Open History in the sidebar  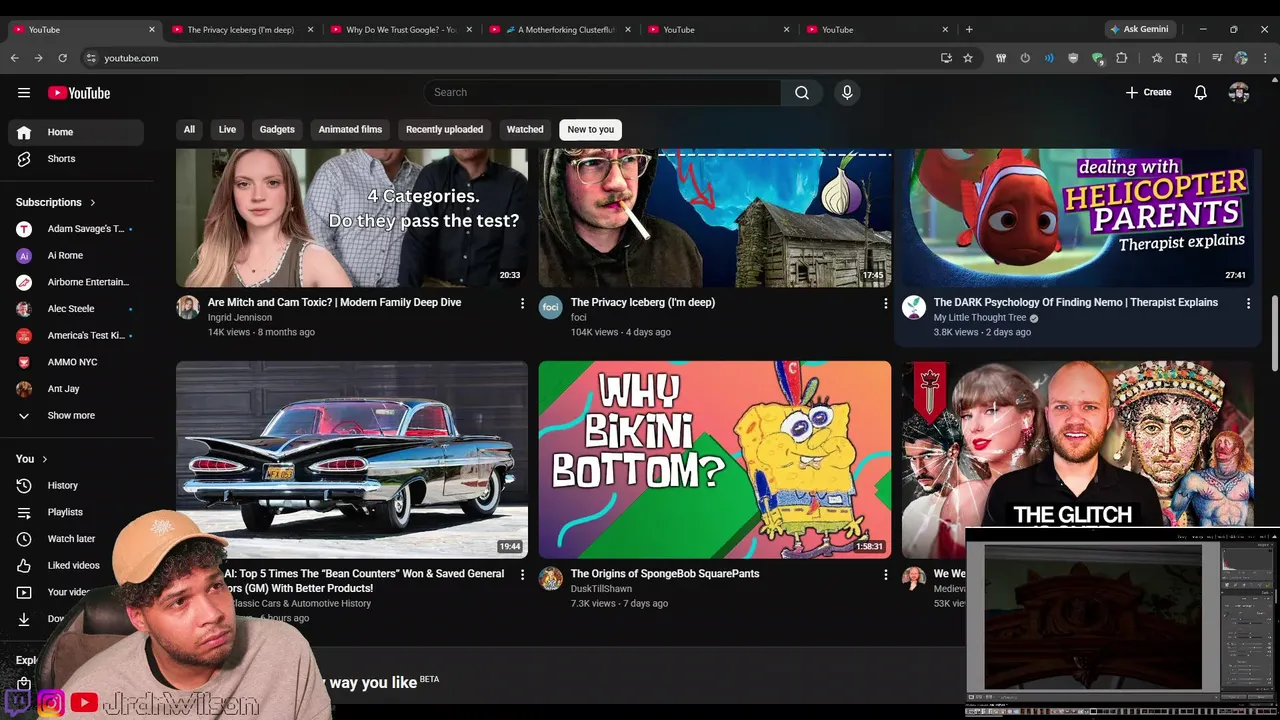(x=76, y=485)
